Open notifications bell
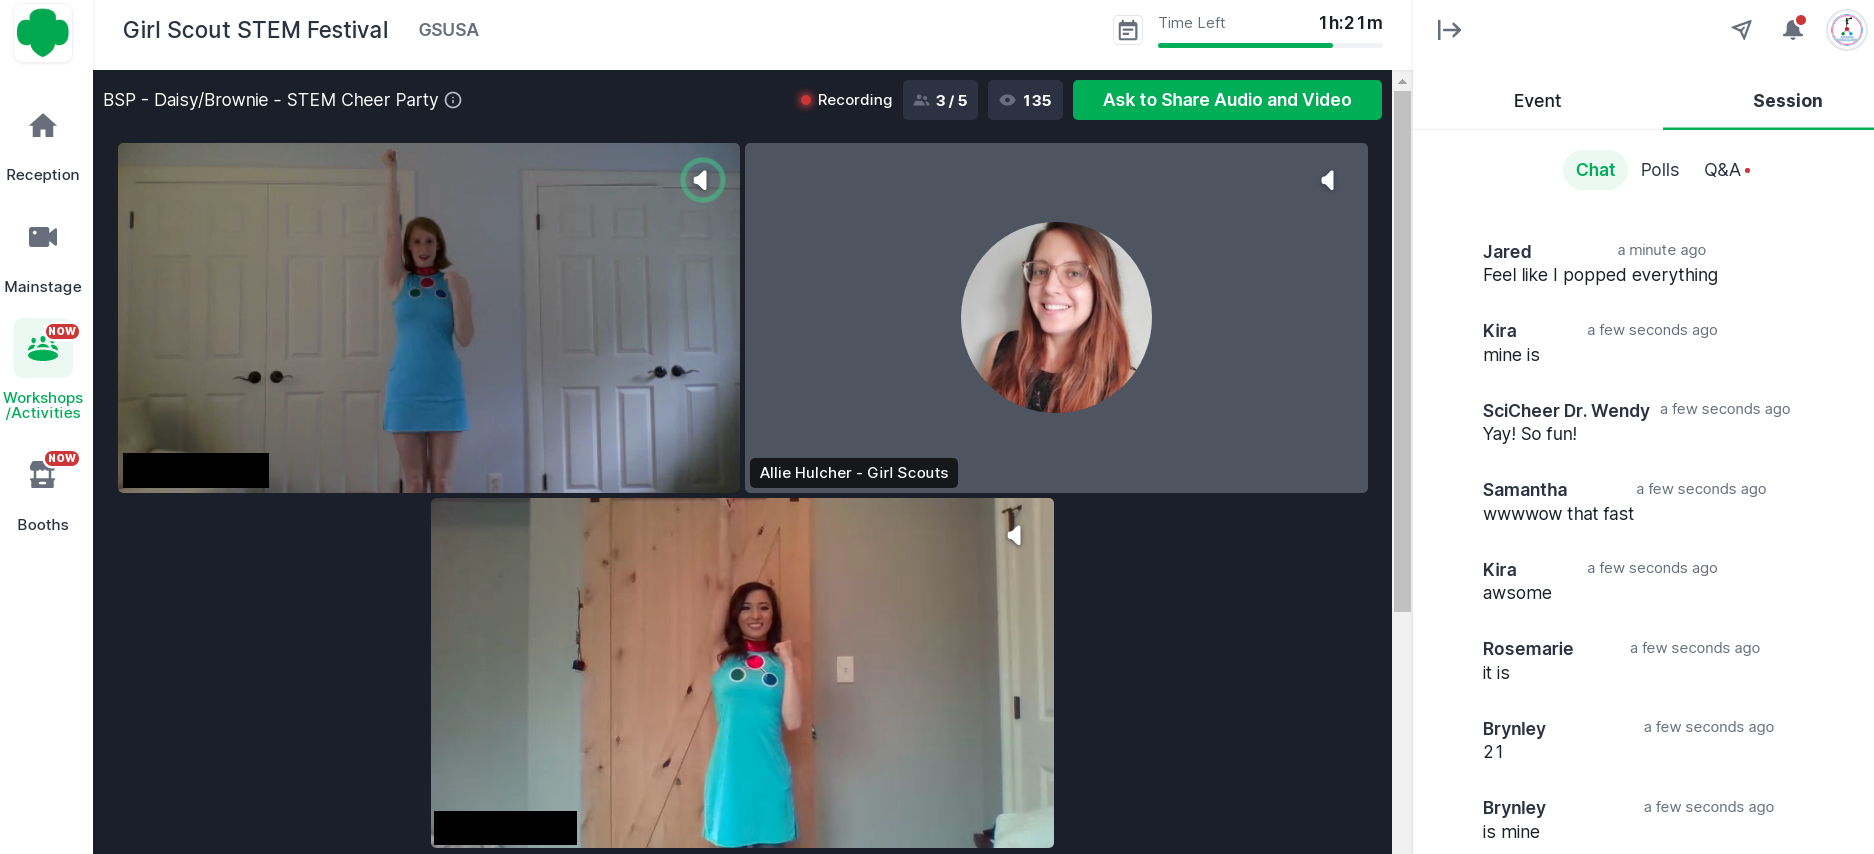 tap(1792, 30)
